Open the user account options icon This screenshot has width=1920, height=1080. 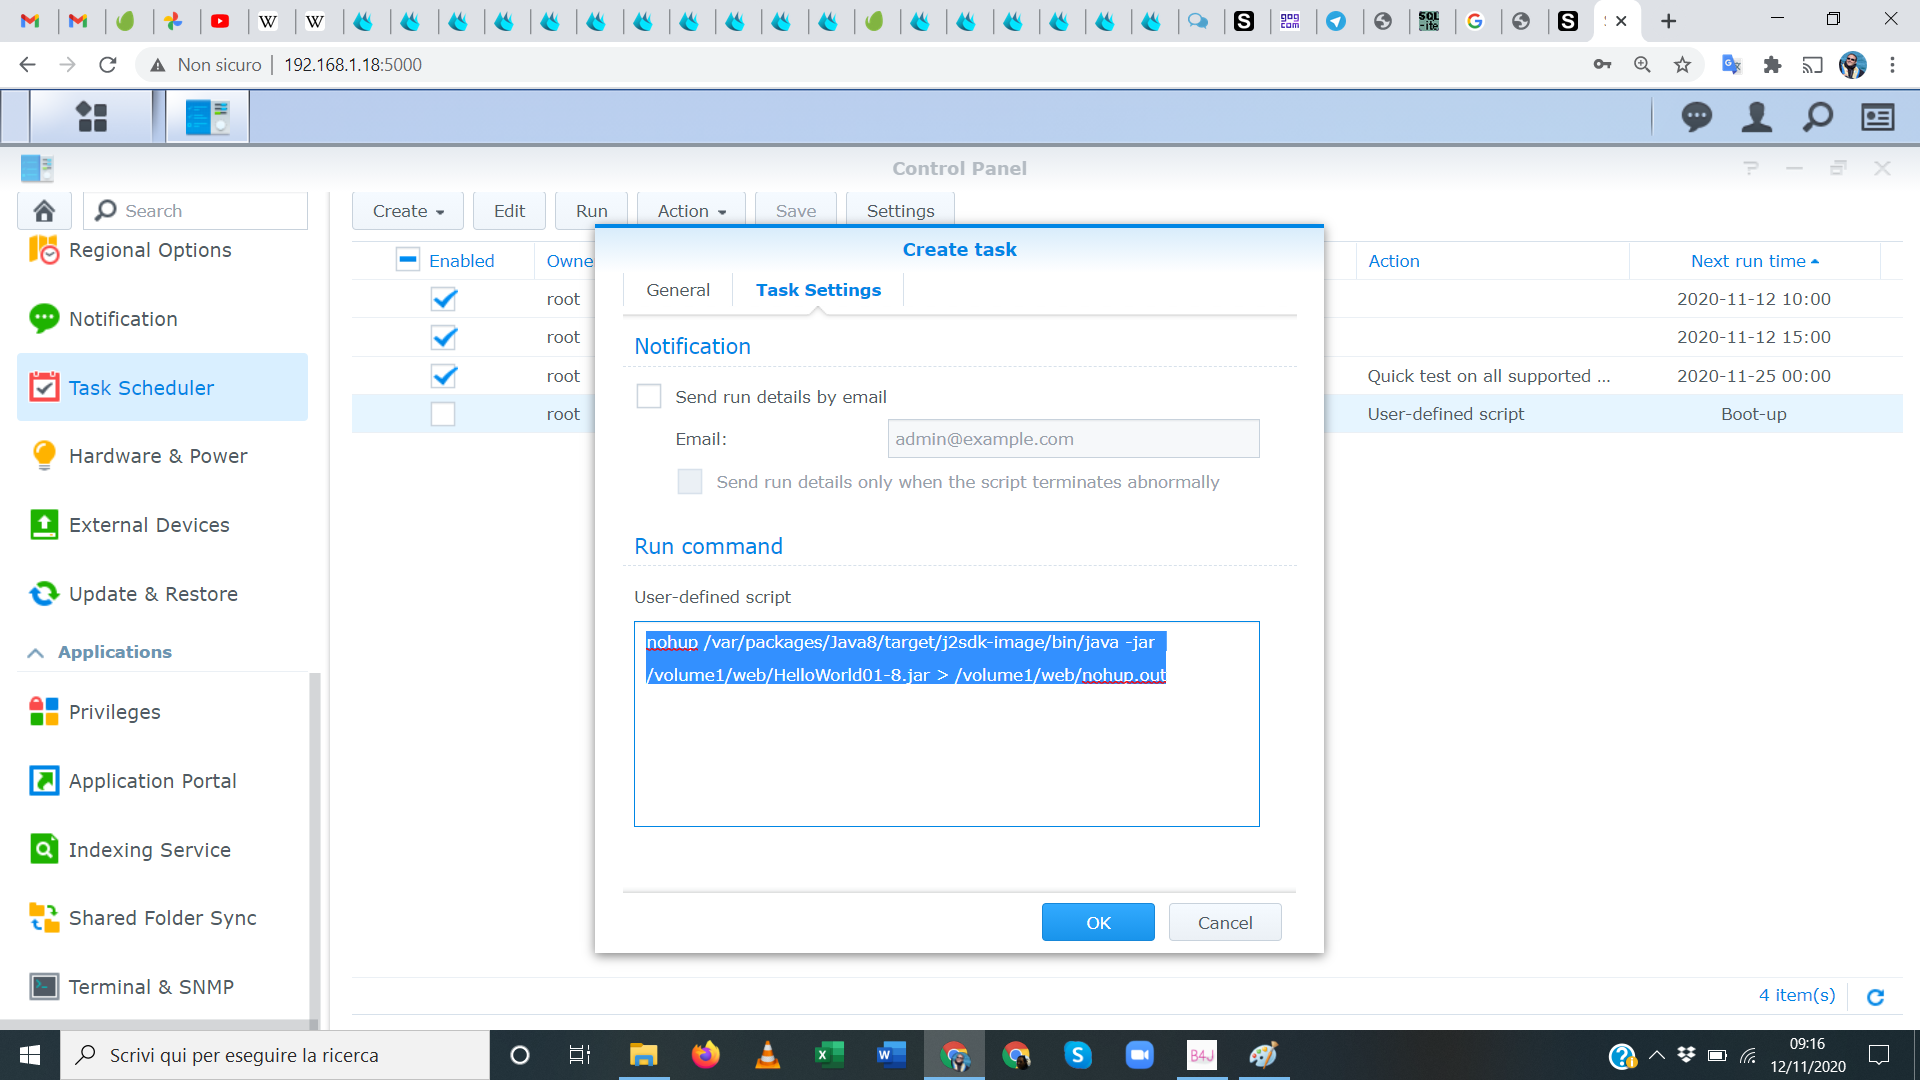1757,117
